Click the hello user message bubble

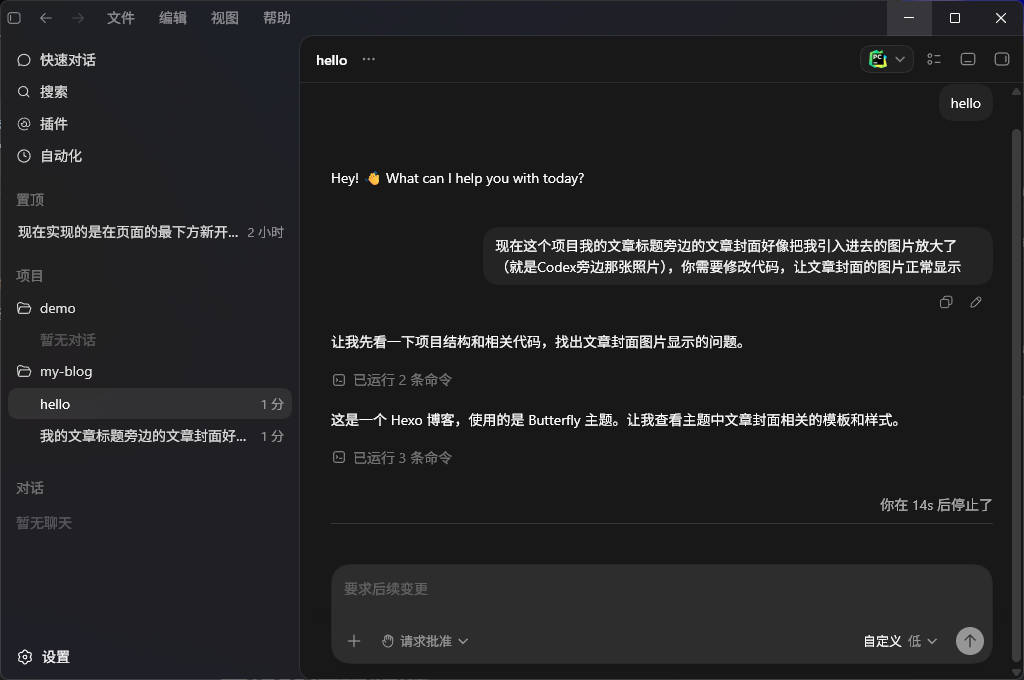pos(966,103)
